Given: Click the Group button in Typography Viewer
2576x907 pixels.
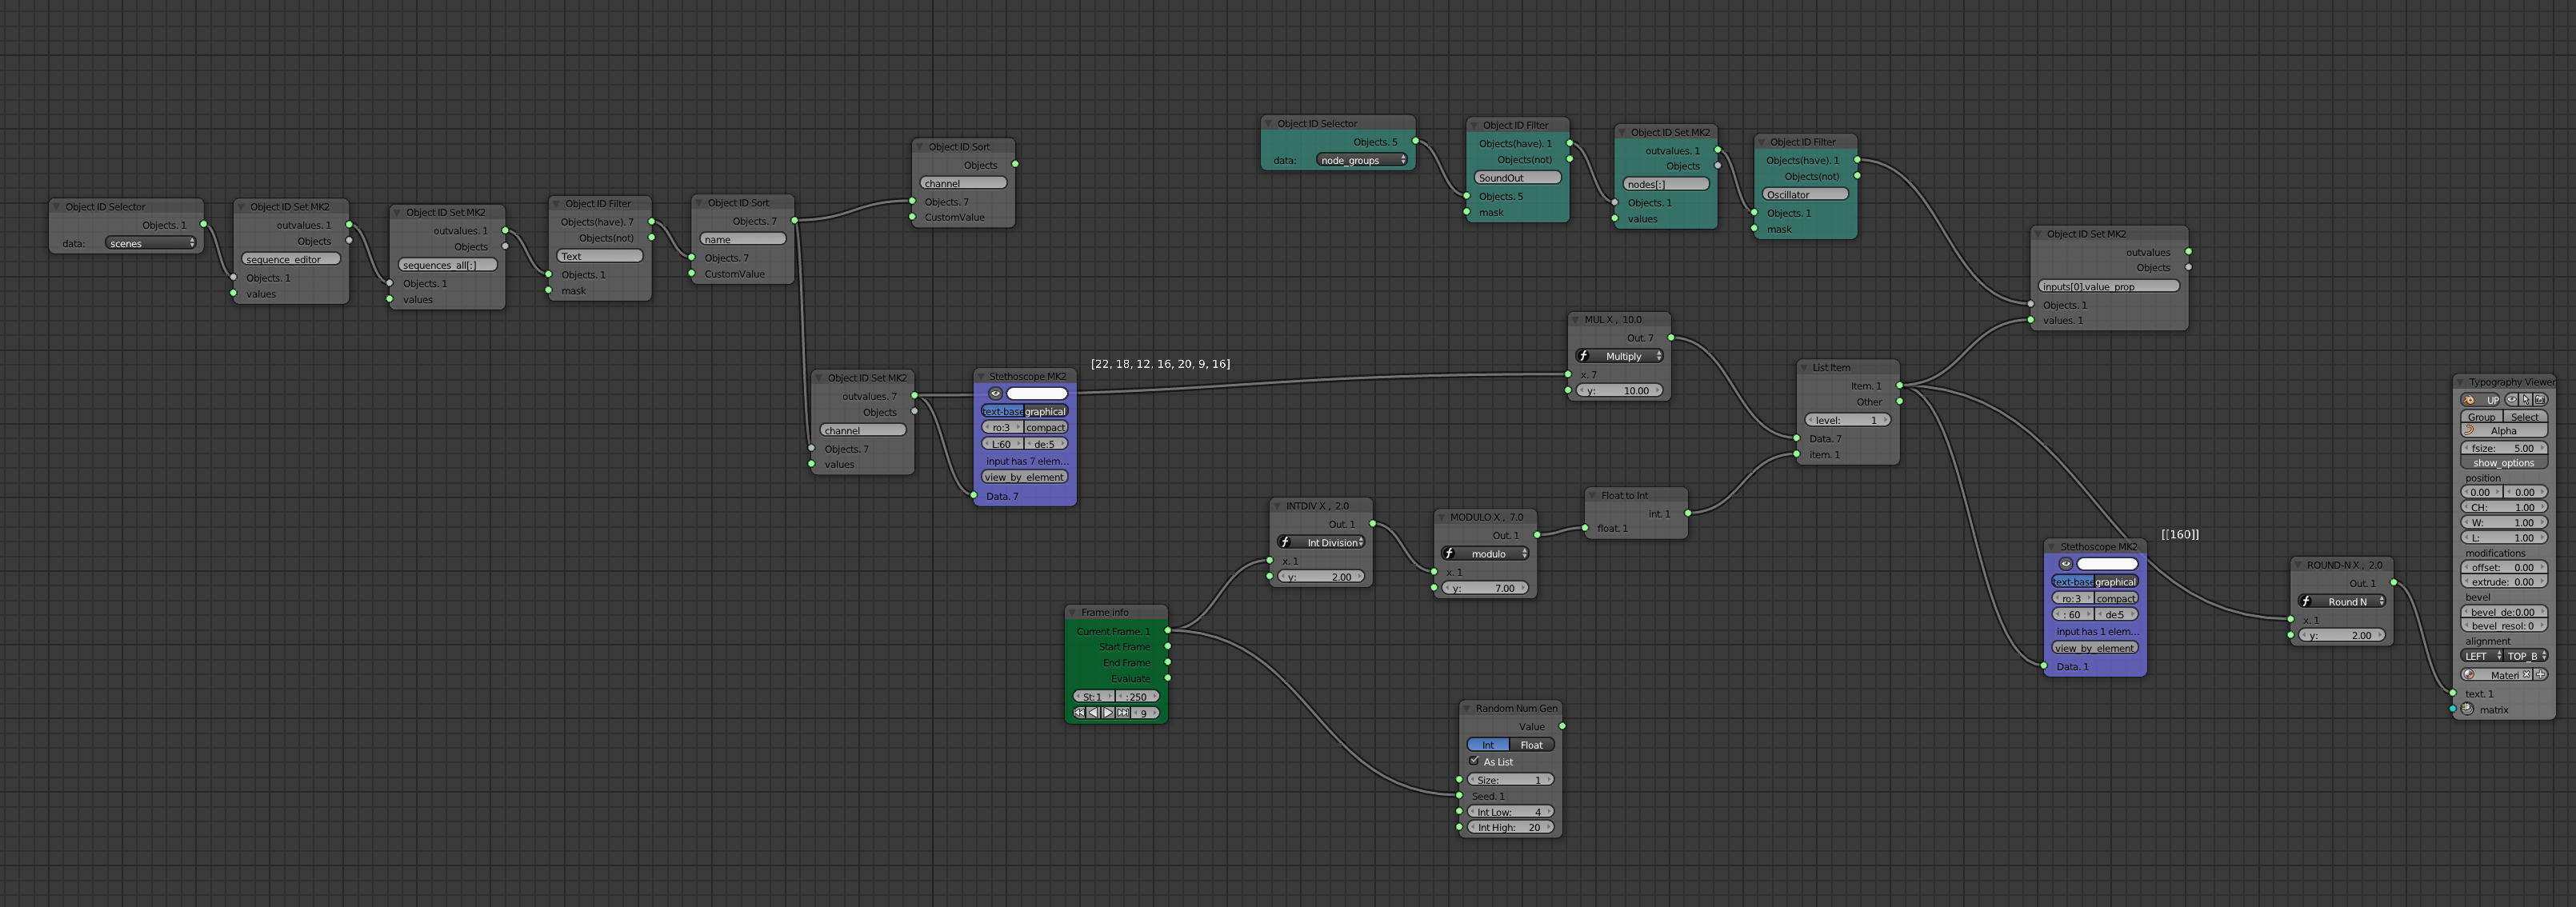Looking at the screenshot, I should point(2482,417).
